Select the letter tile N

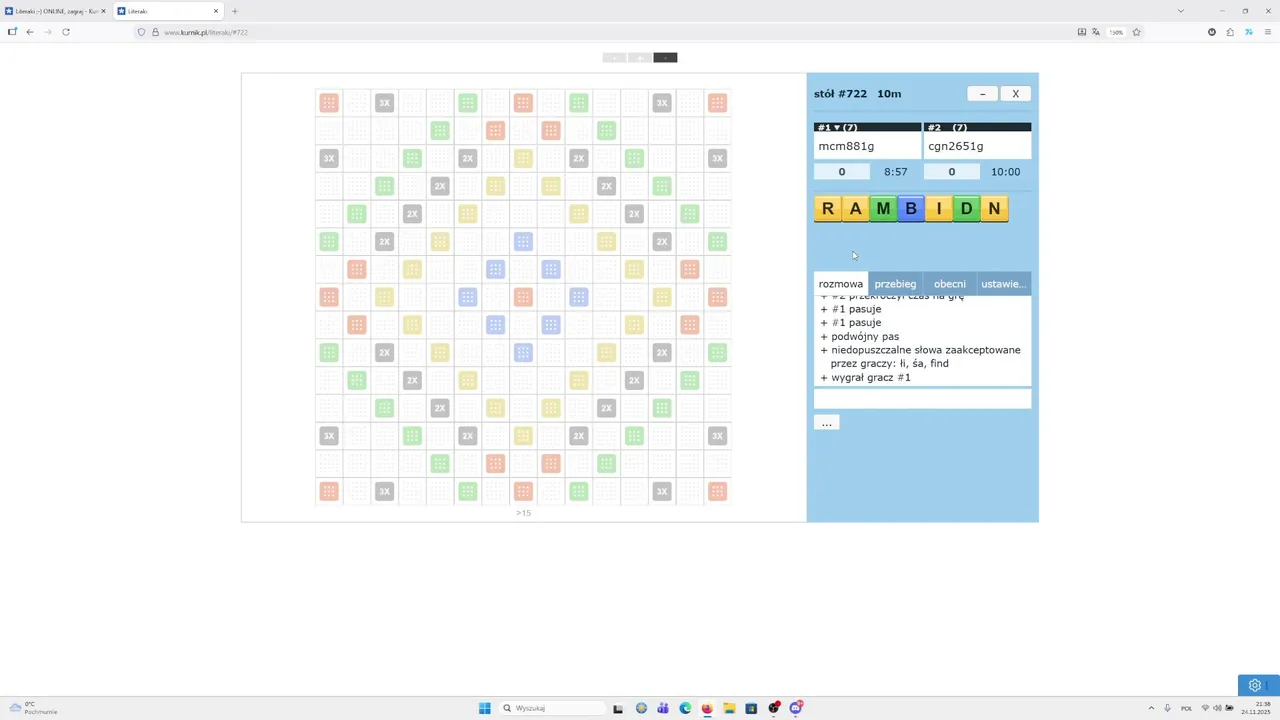(x=994, y=209)
